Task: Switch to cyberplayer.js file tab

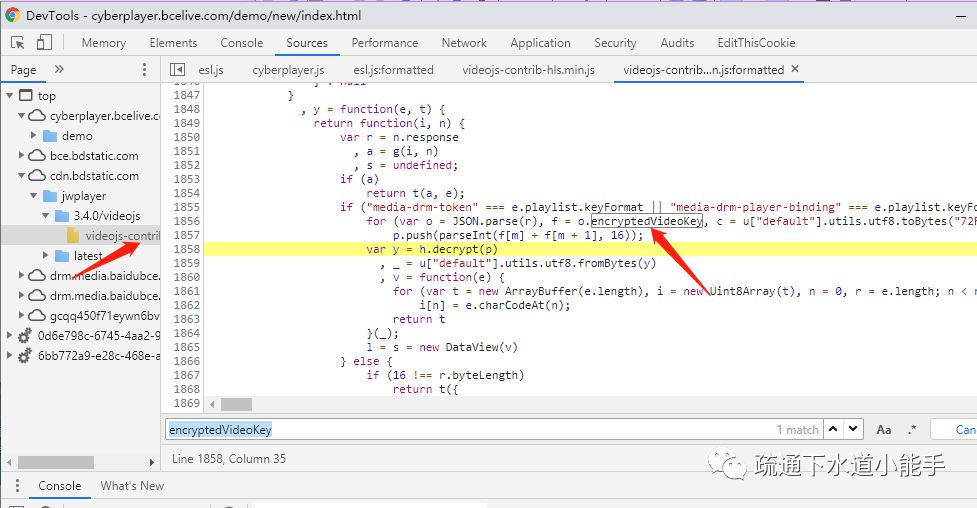Action: 288,70
